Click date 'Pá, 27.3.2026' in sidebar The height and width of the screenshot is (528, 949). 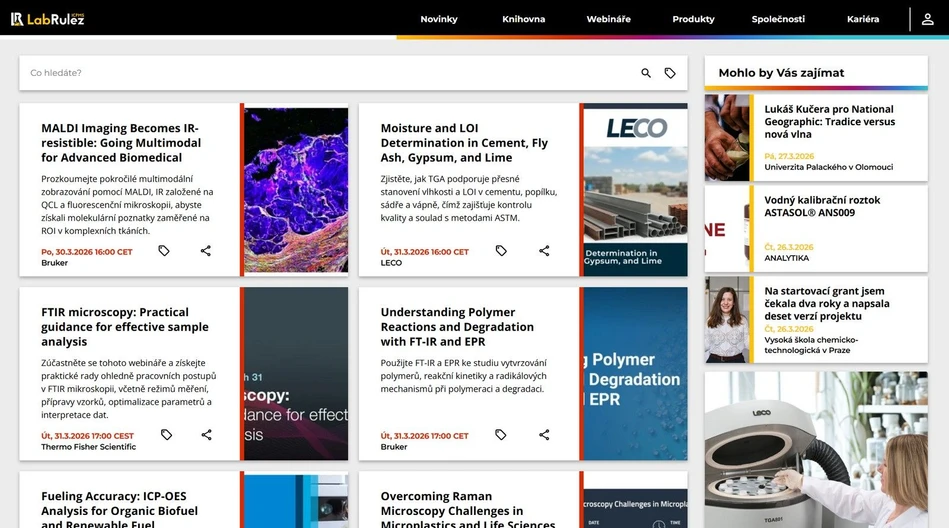tap(789, 156)
